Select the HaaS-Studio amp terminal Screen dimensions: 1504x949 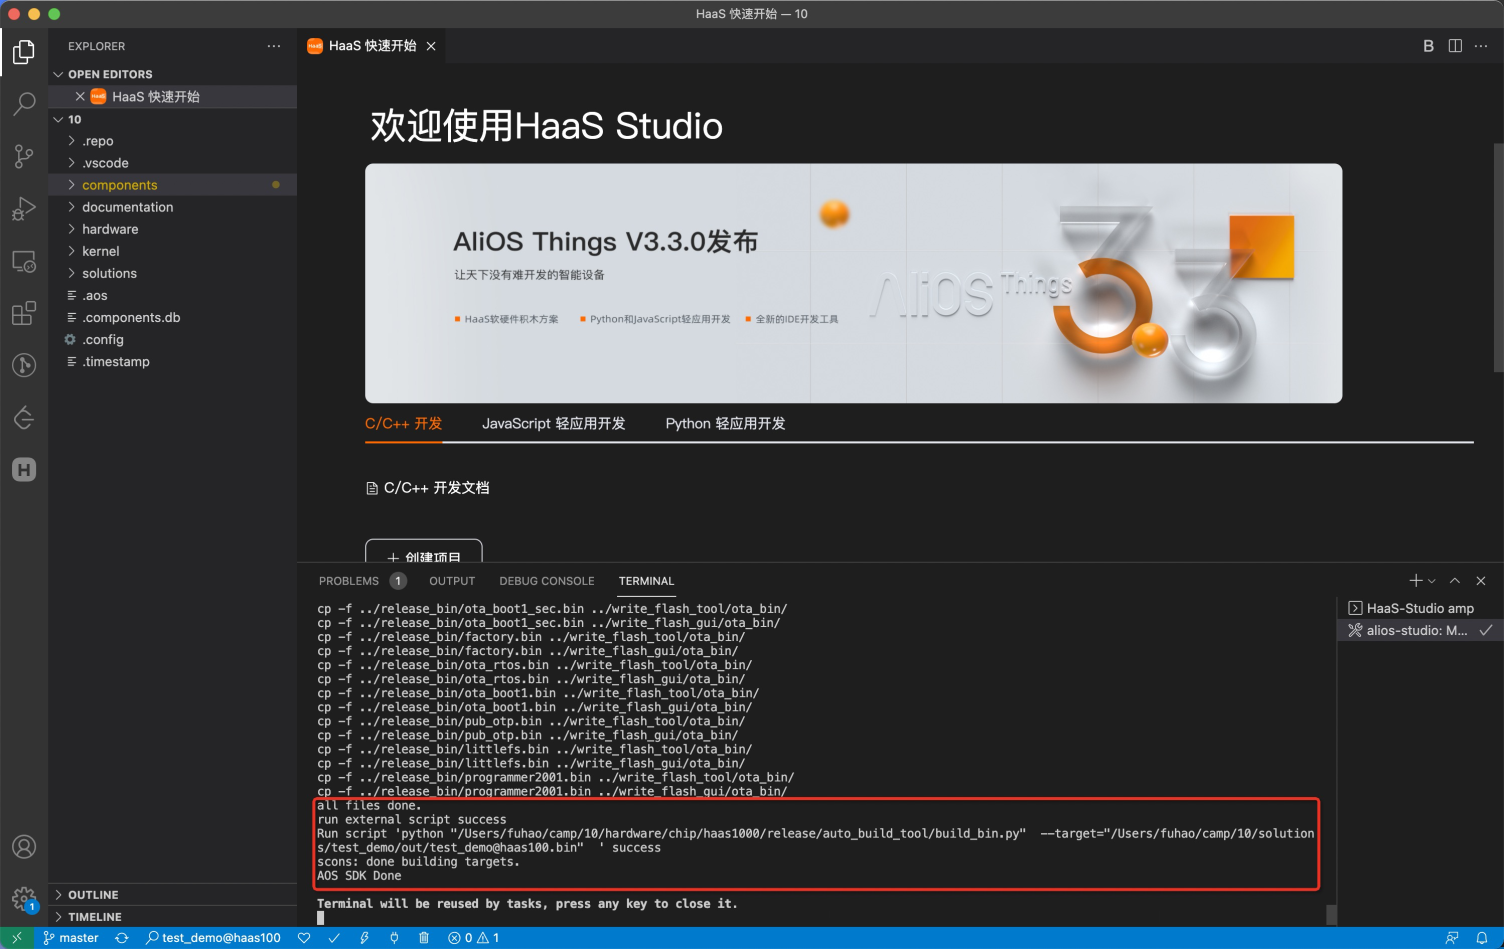coord(1420,608)
